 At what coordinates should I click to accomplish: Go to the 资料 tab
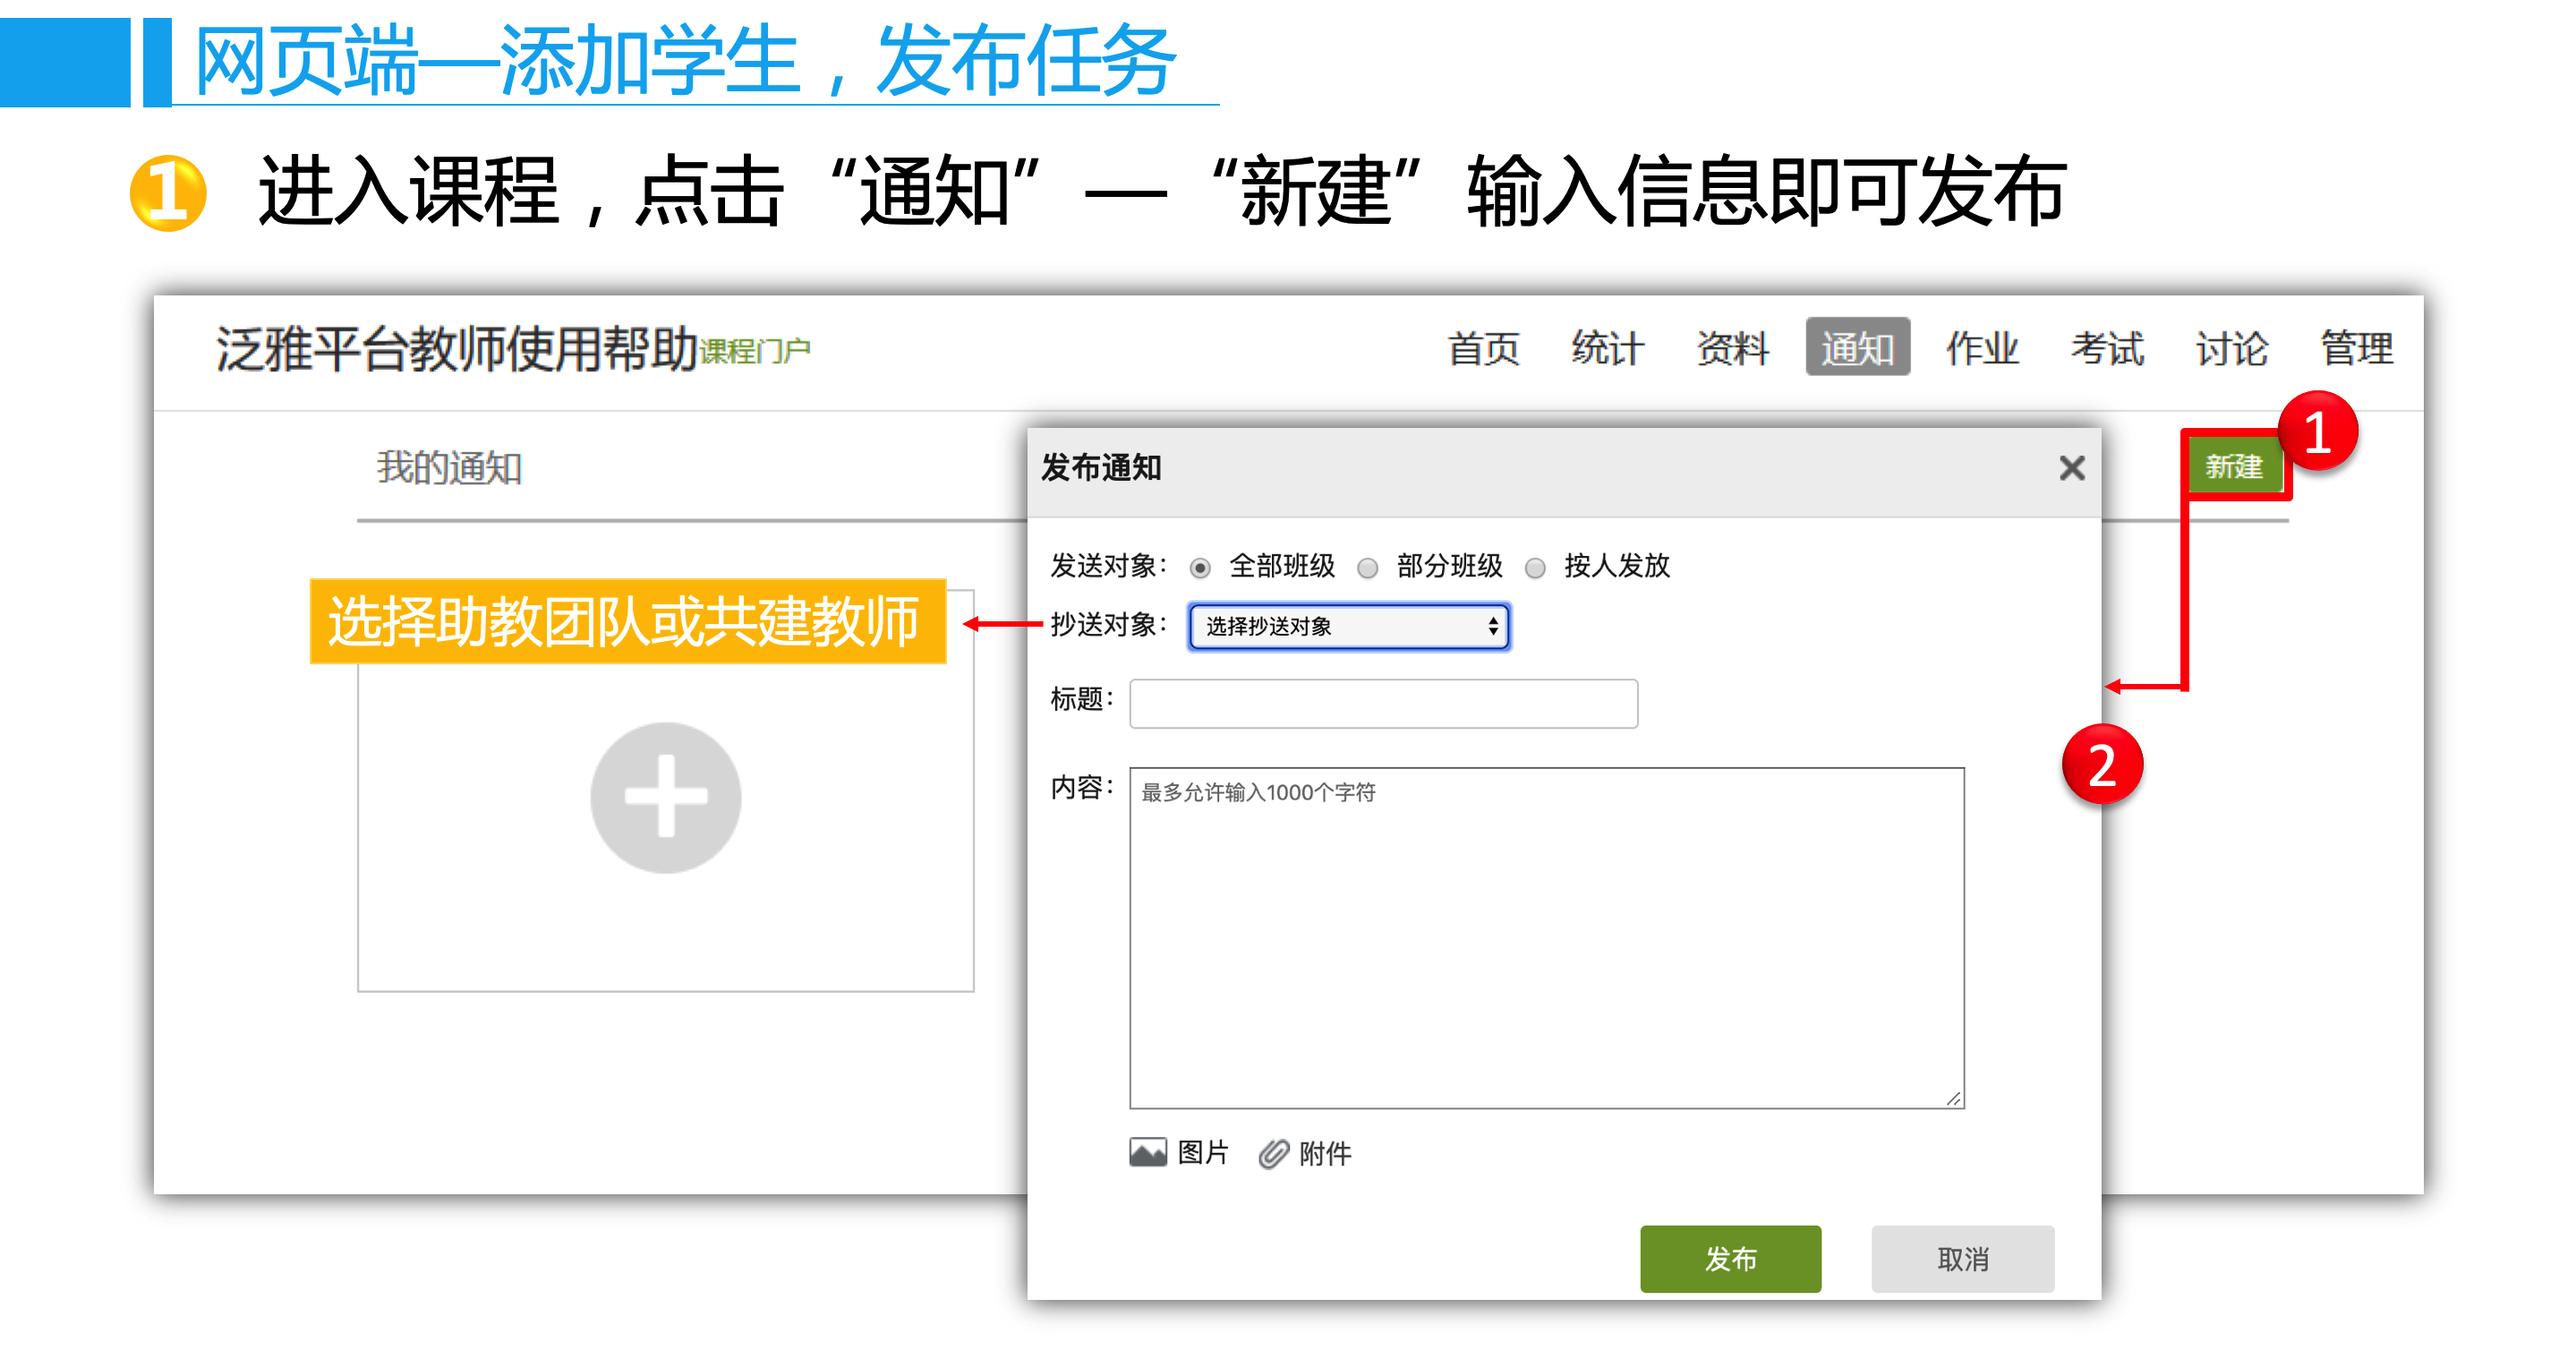pyautogui.click(x=1732, y=348)
